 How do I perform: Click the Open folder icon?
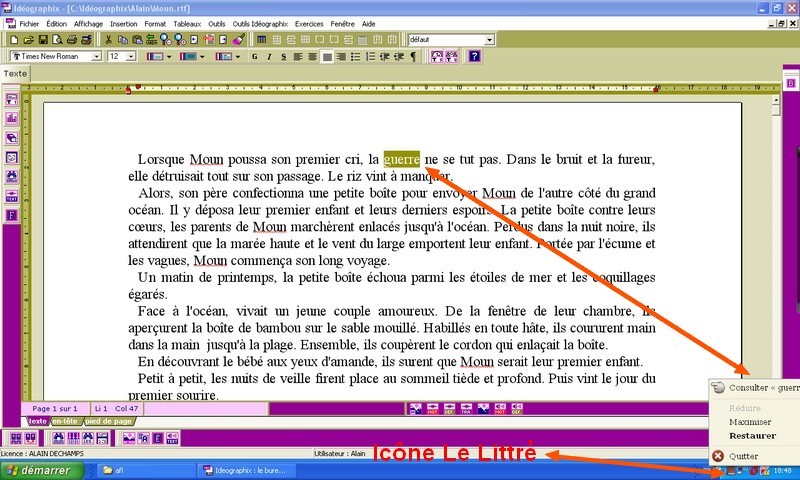tap(27, 39)
